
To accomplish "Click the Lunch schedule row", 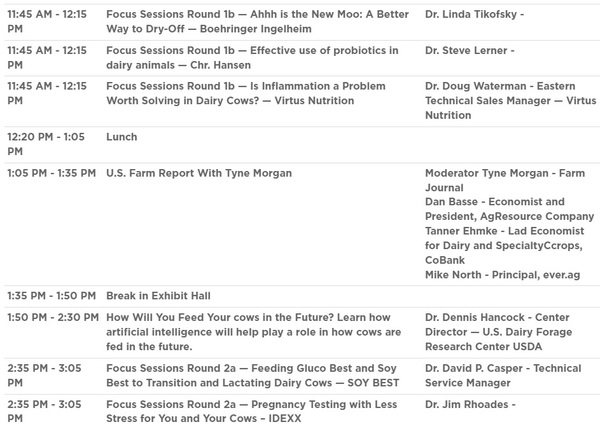I will (x=300, y=144).
